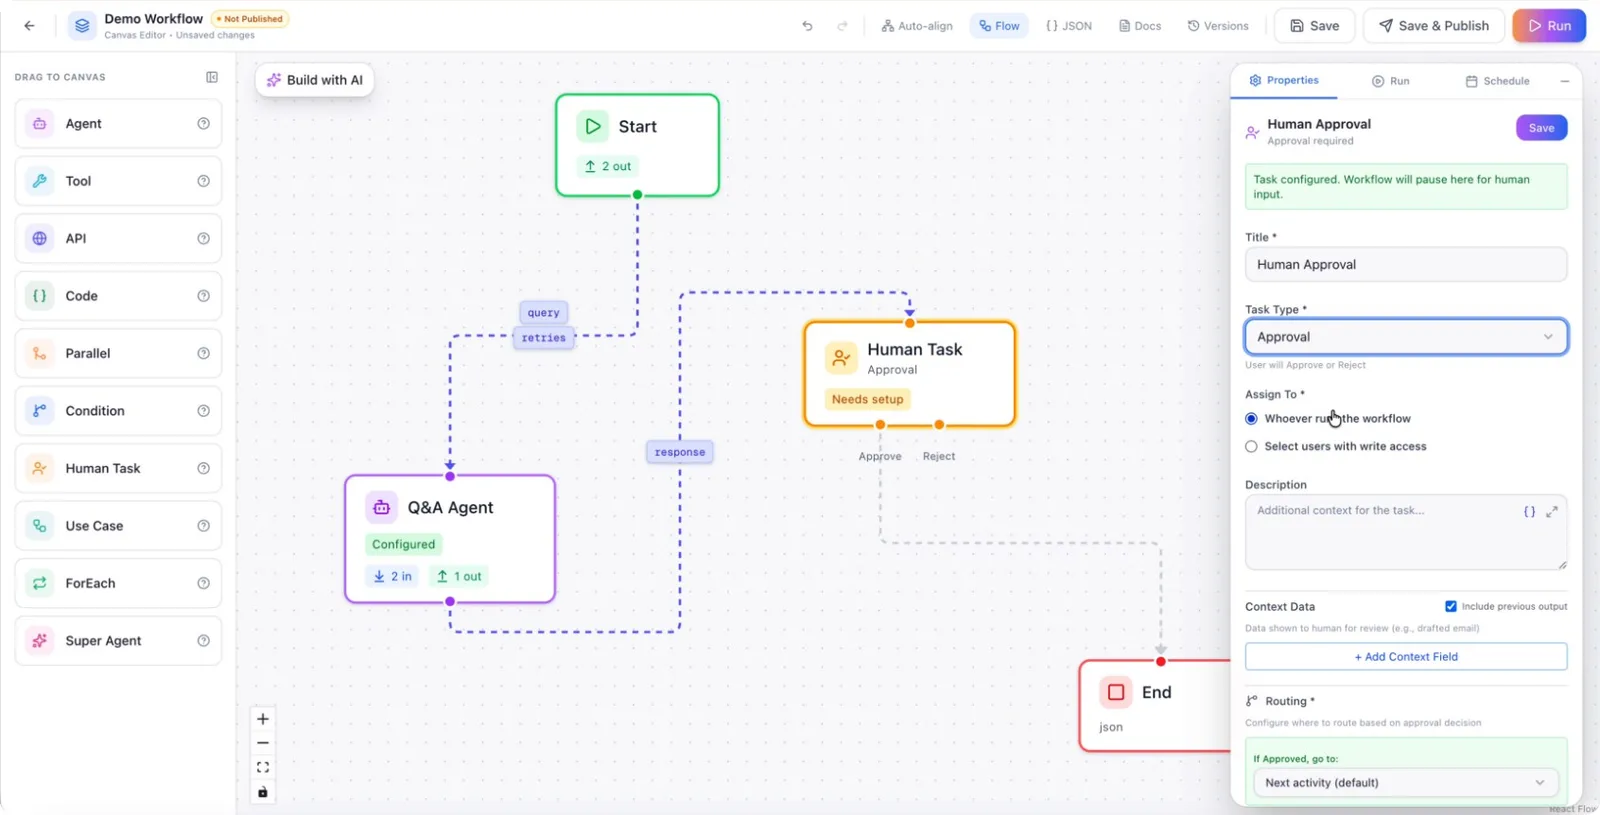Select the Super Agent sidebar item
The image size is (1600, 815).
[x=118, y=641]
